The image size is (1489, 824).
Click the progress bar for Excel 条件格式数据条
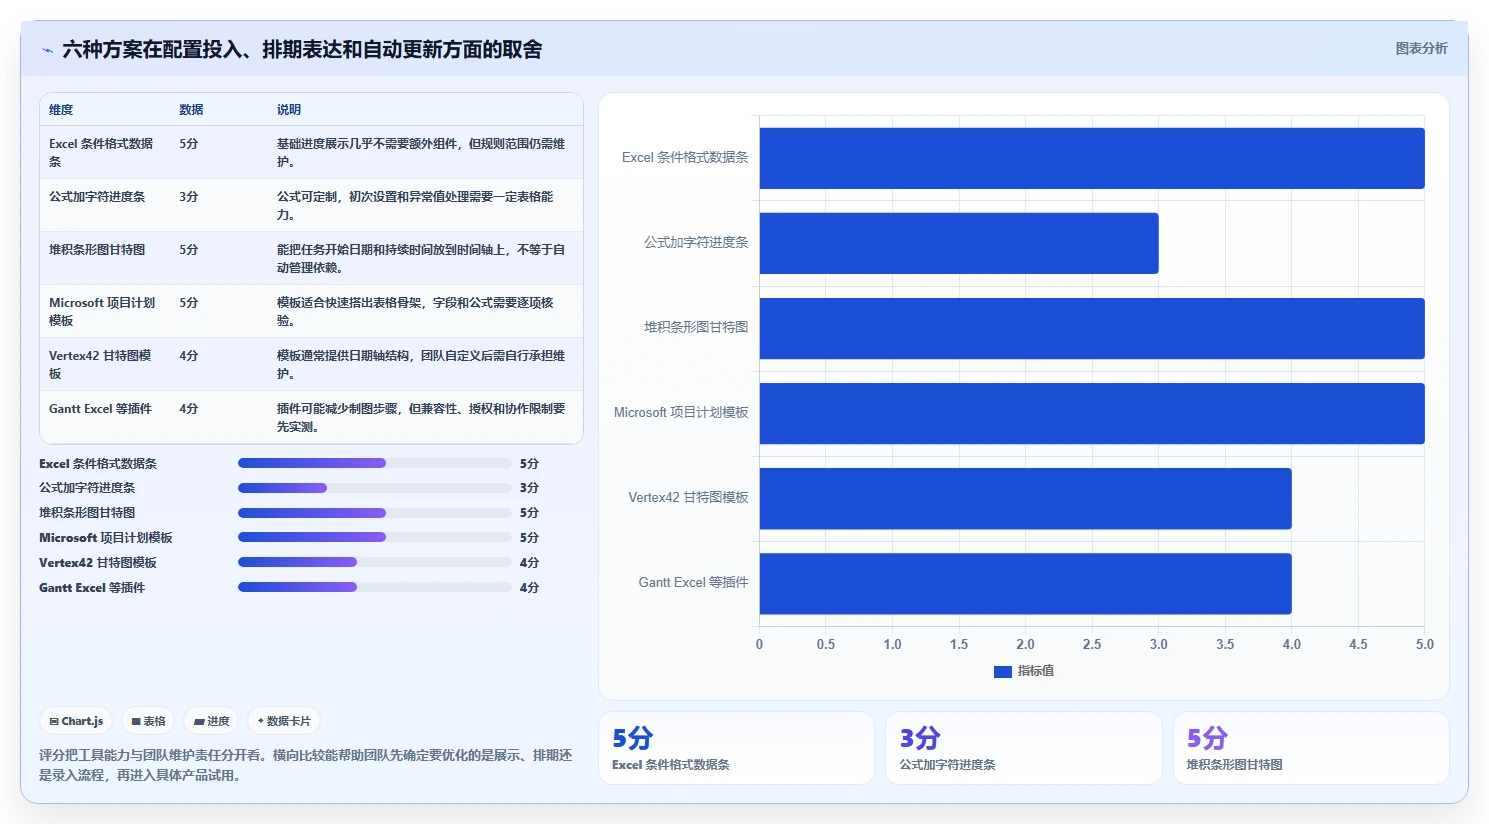click(x=375, y=463)
